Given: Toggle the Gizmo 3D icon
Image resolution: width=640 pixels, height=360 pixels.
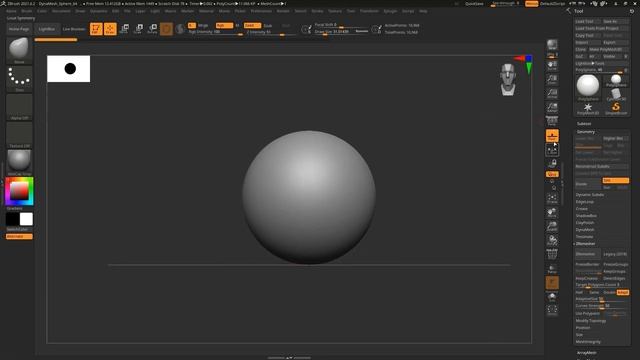Looking at the screenshot, I should tap(166, 29).
